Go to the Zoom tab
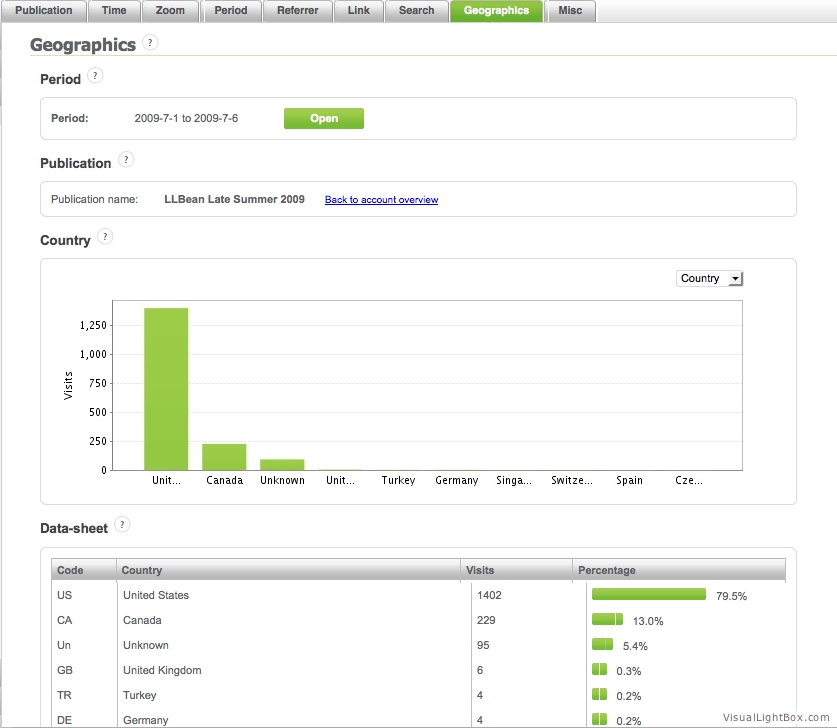The height and width of the screenshot is (728, 837). 170,11
